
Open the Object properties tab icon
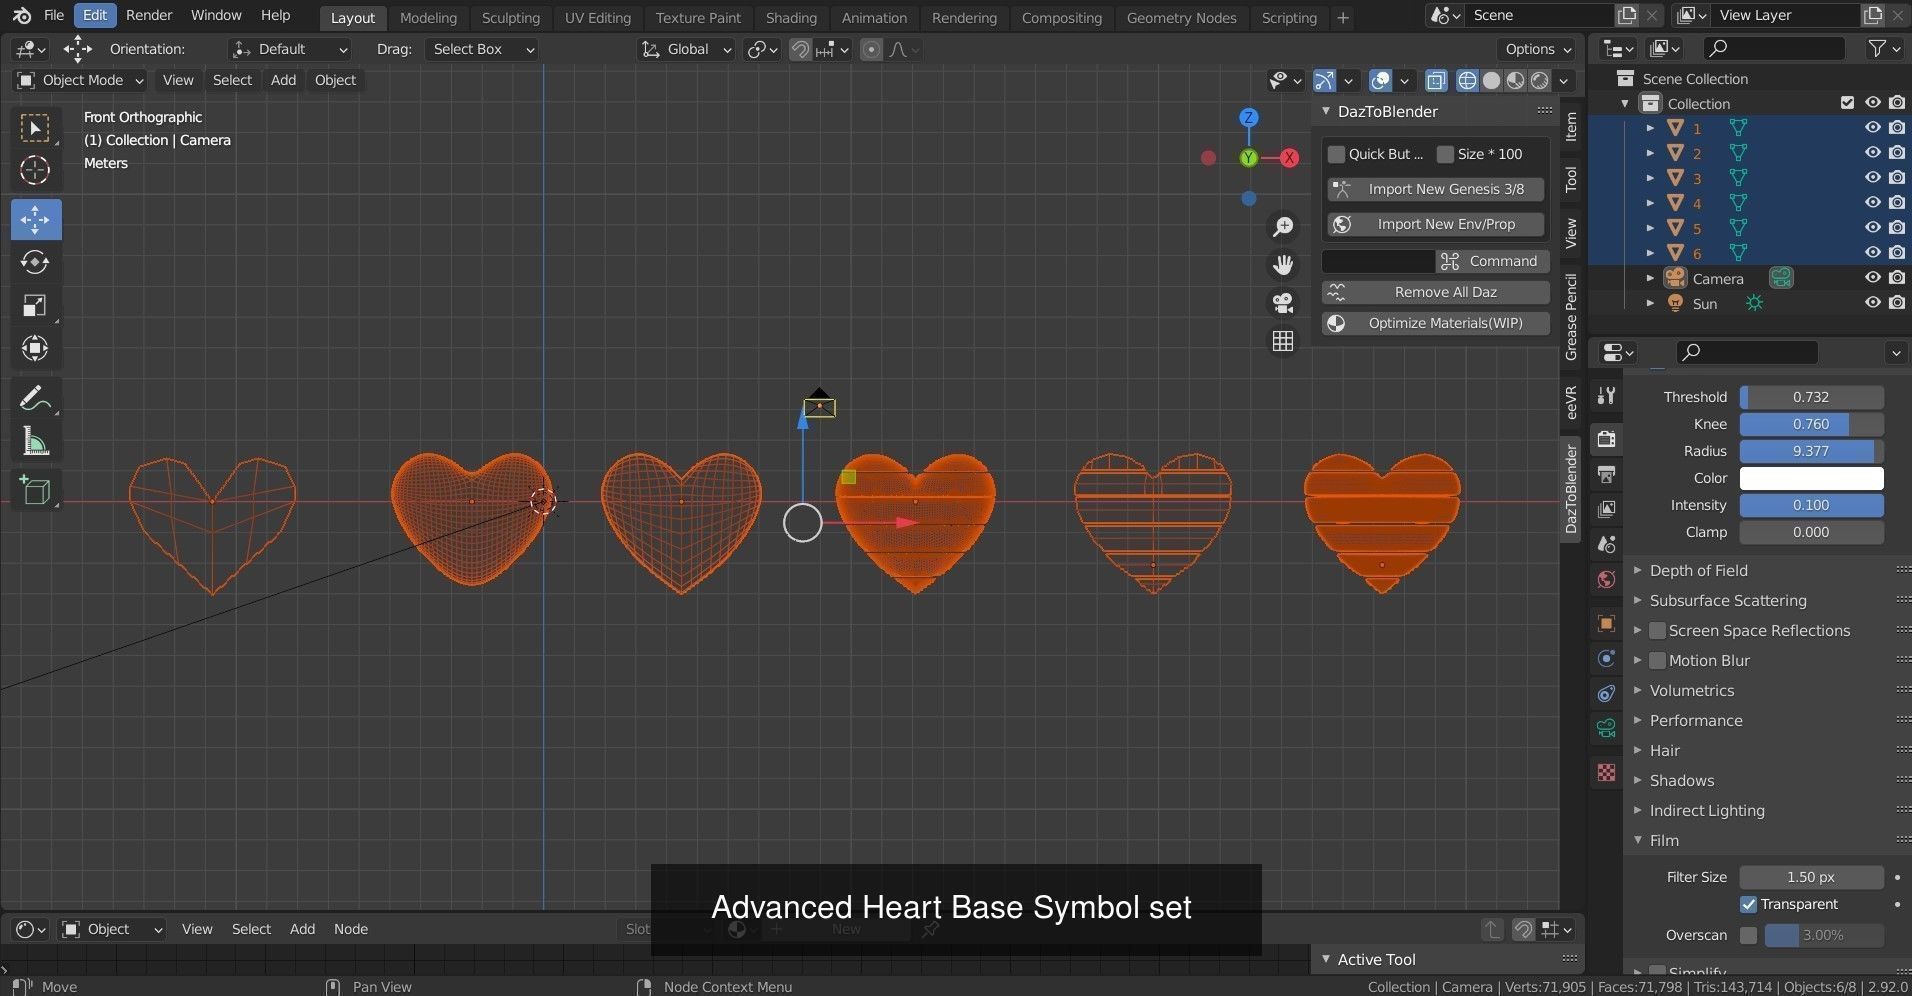[x=1606, y=623]
